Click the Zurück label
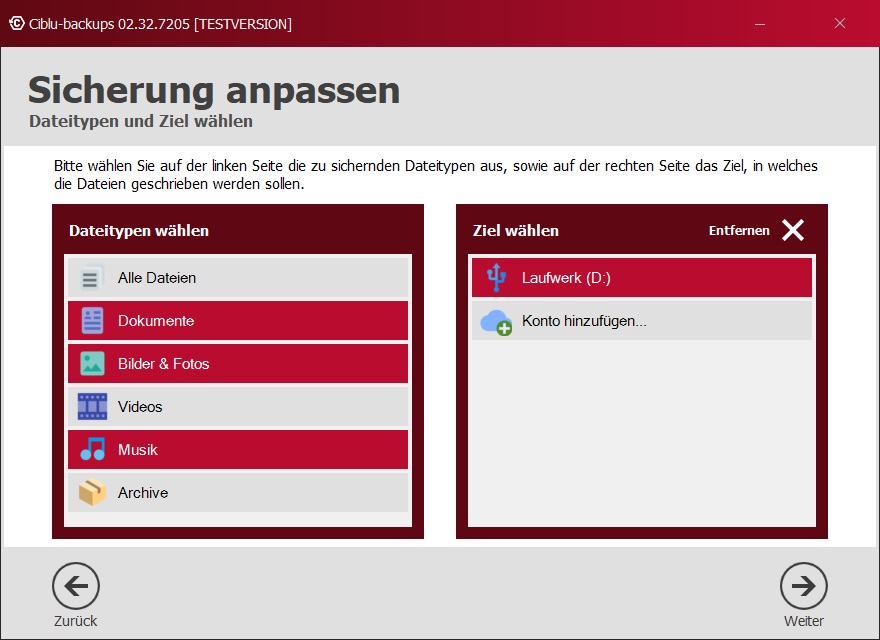 pyautogui.click(x=76, y=621)
